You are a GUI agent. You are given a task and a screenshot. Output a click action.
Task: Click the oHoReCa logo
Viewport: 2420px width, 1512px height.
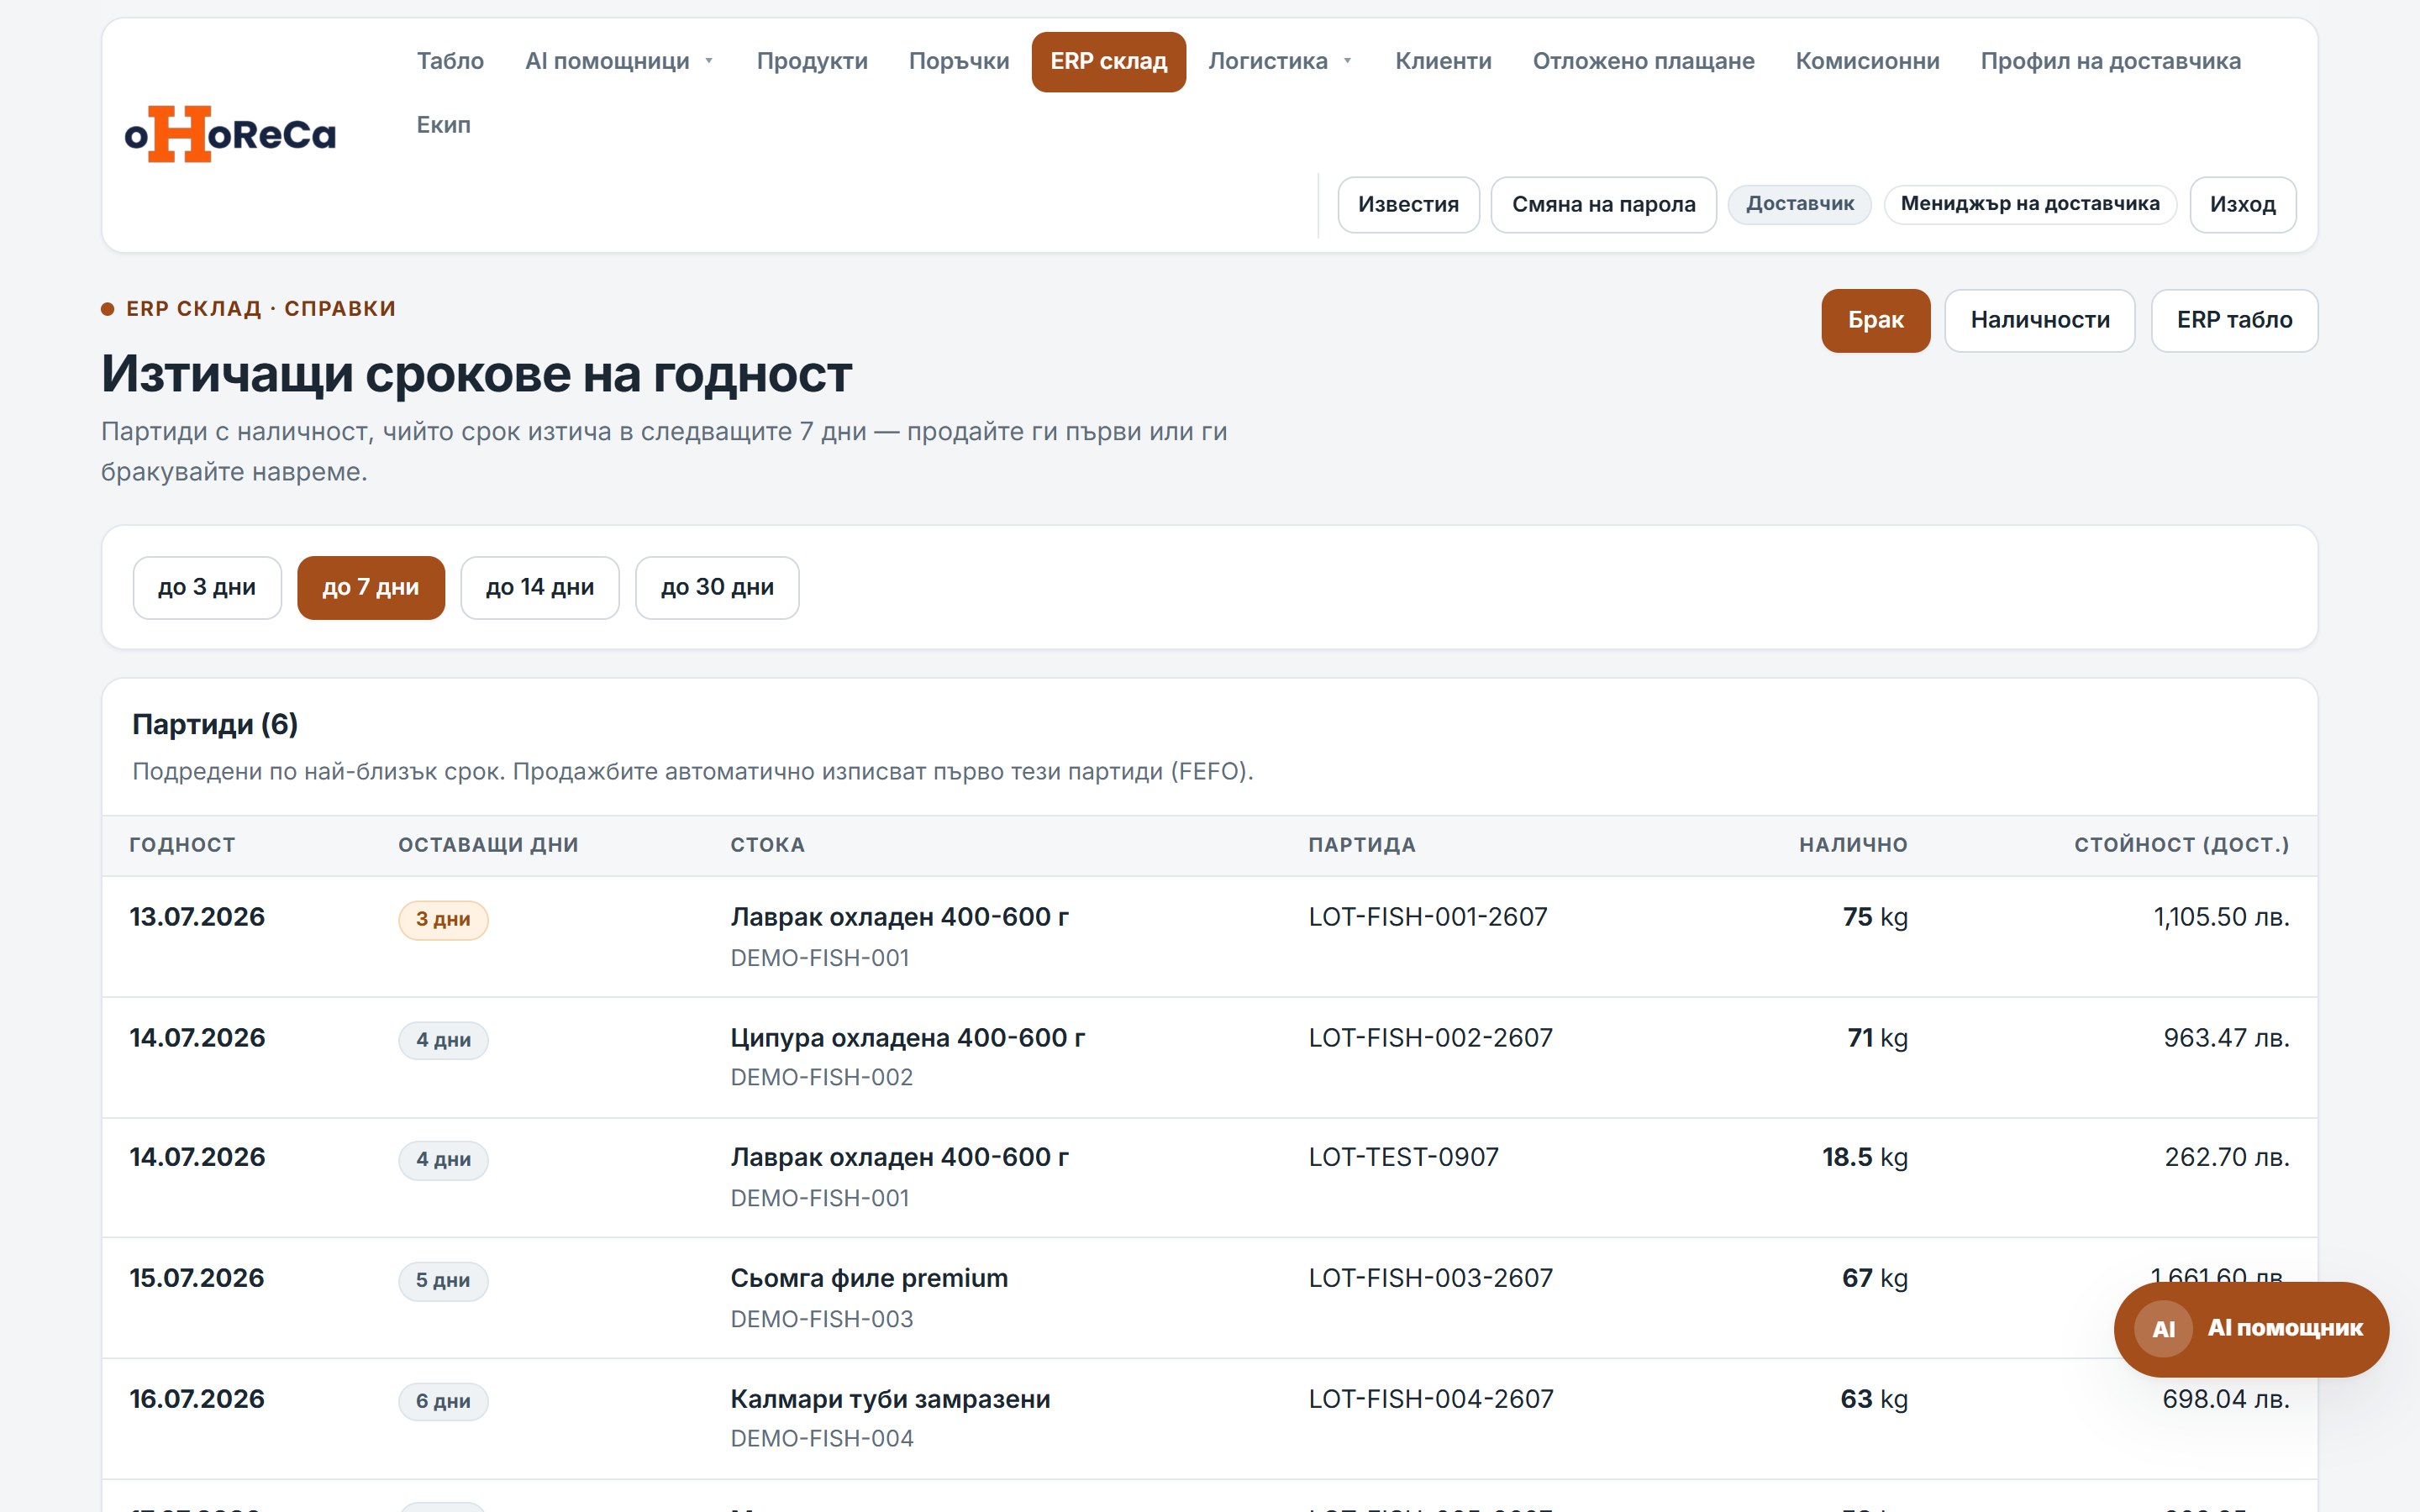(x=230, y=134)
